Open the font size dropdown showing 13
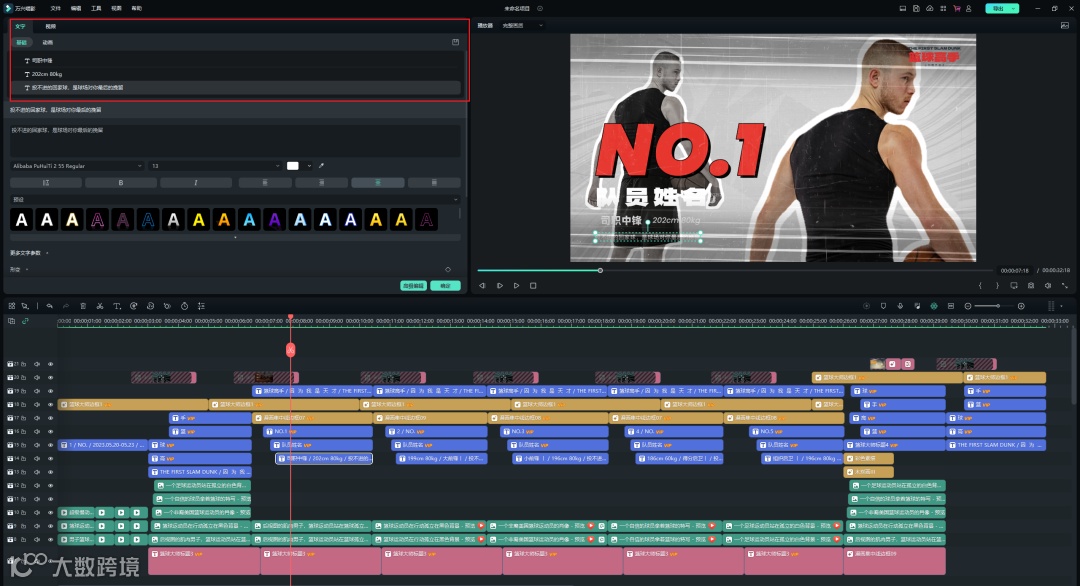 pos(216,166)
